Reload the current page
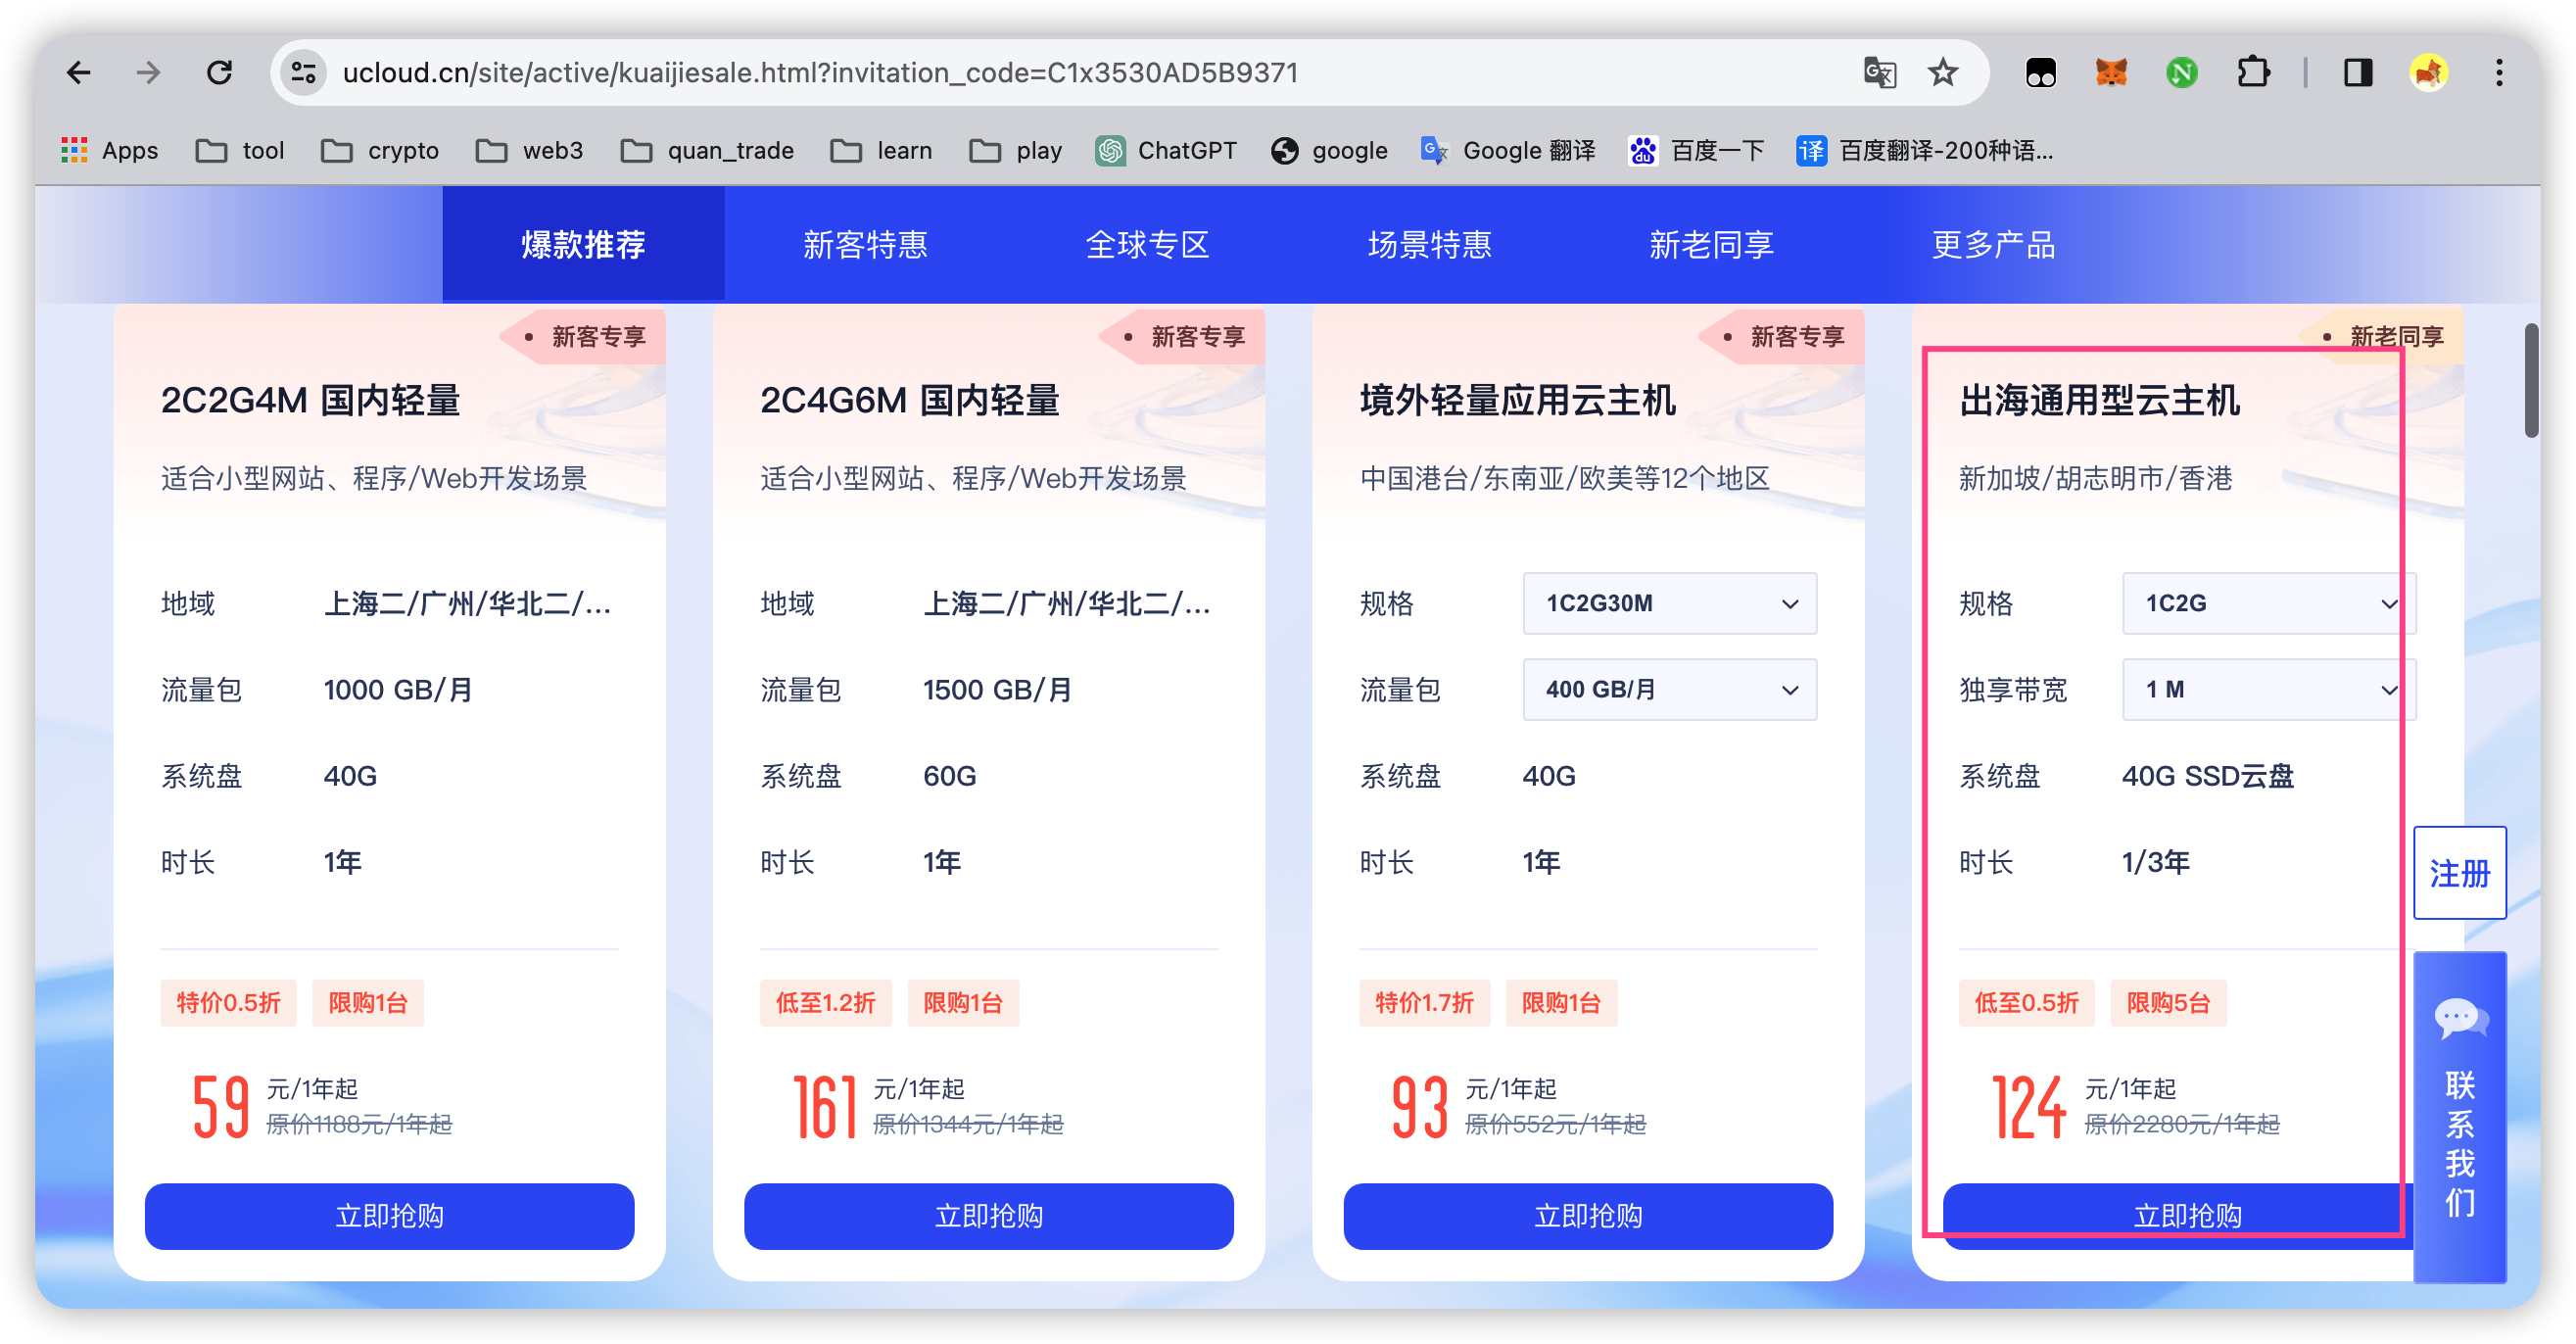2576x1344 pixels. point(219,72)
